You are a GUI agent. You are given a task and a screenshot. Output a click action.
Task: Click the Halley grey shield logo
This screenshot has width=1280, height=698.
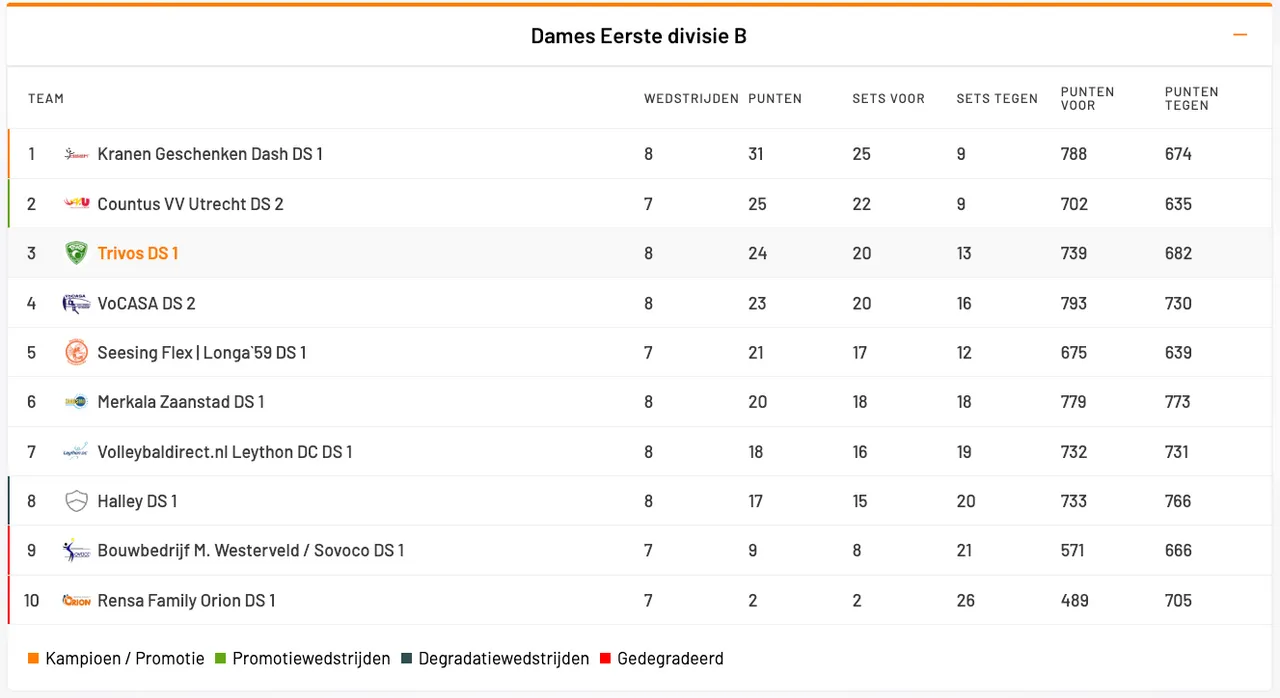coord(76,501)
